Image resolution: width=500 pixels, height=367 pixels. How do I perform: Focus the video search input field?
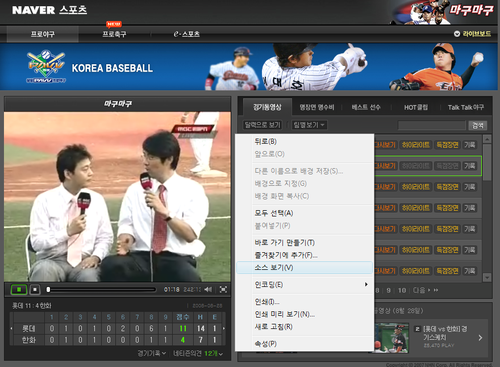pyautogui.click(x=432, y=125)
